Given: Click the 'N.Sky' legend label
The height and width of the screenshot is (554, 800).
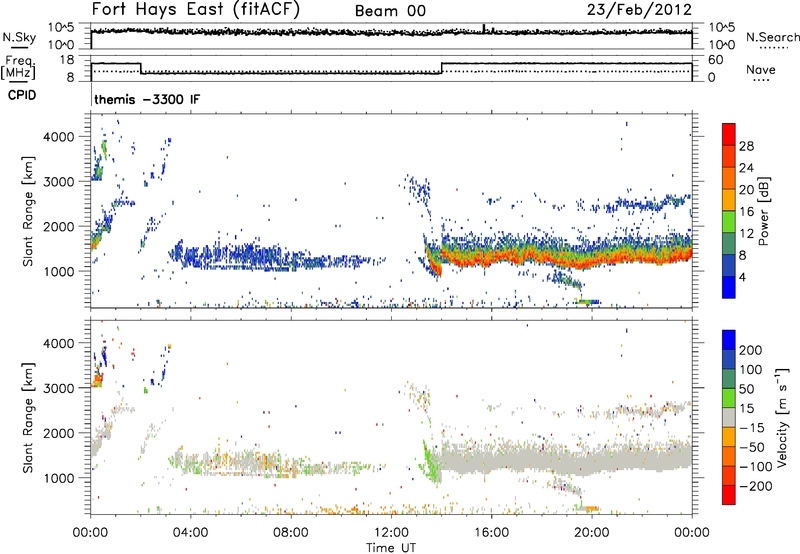Looking at the screenshot, I should (x=19, y=37).
